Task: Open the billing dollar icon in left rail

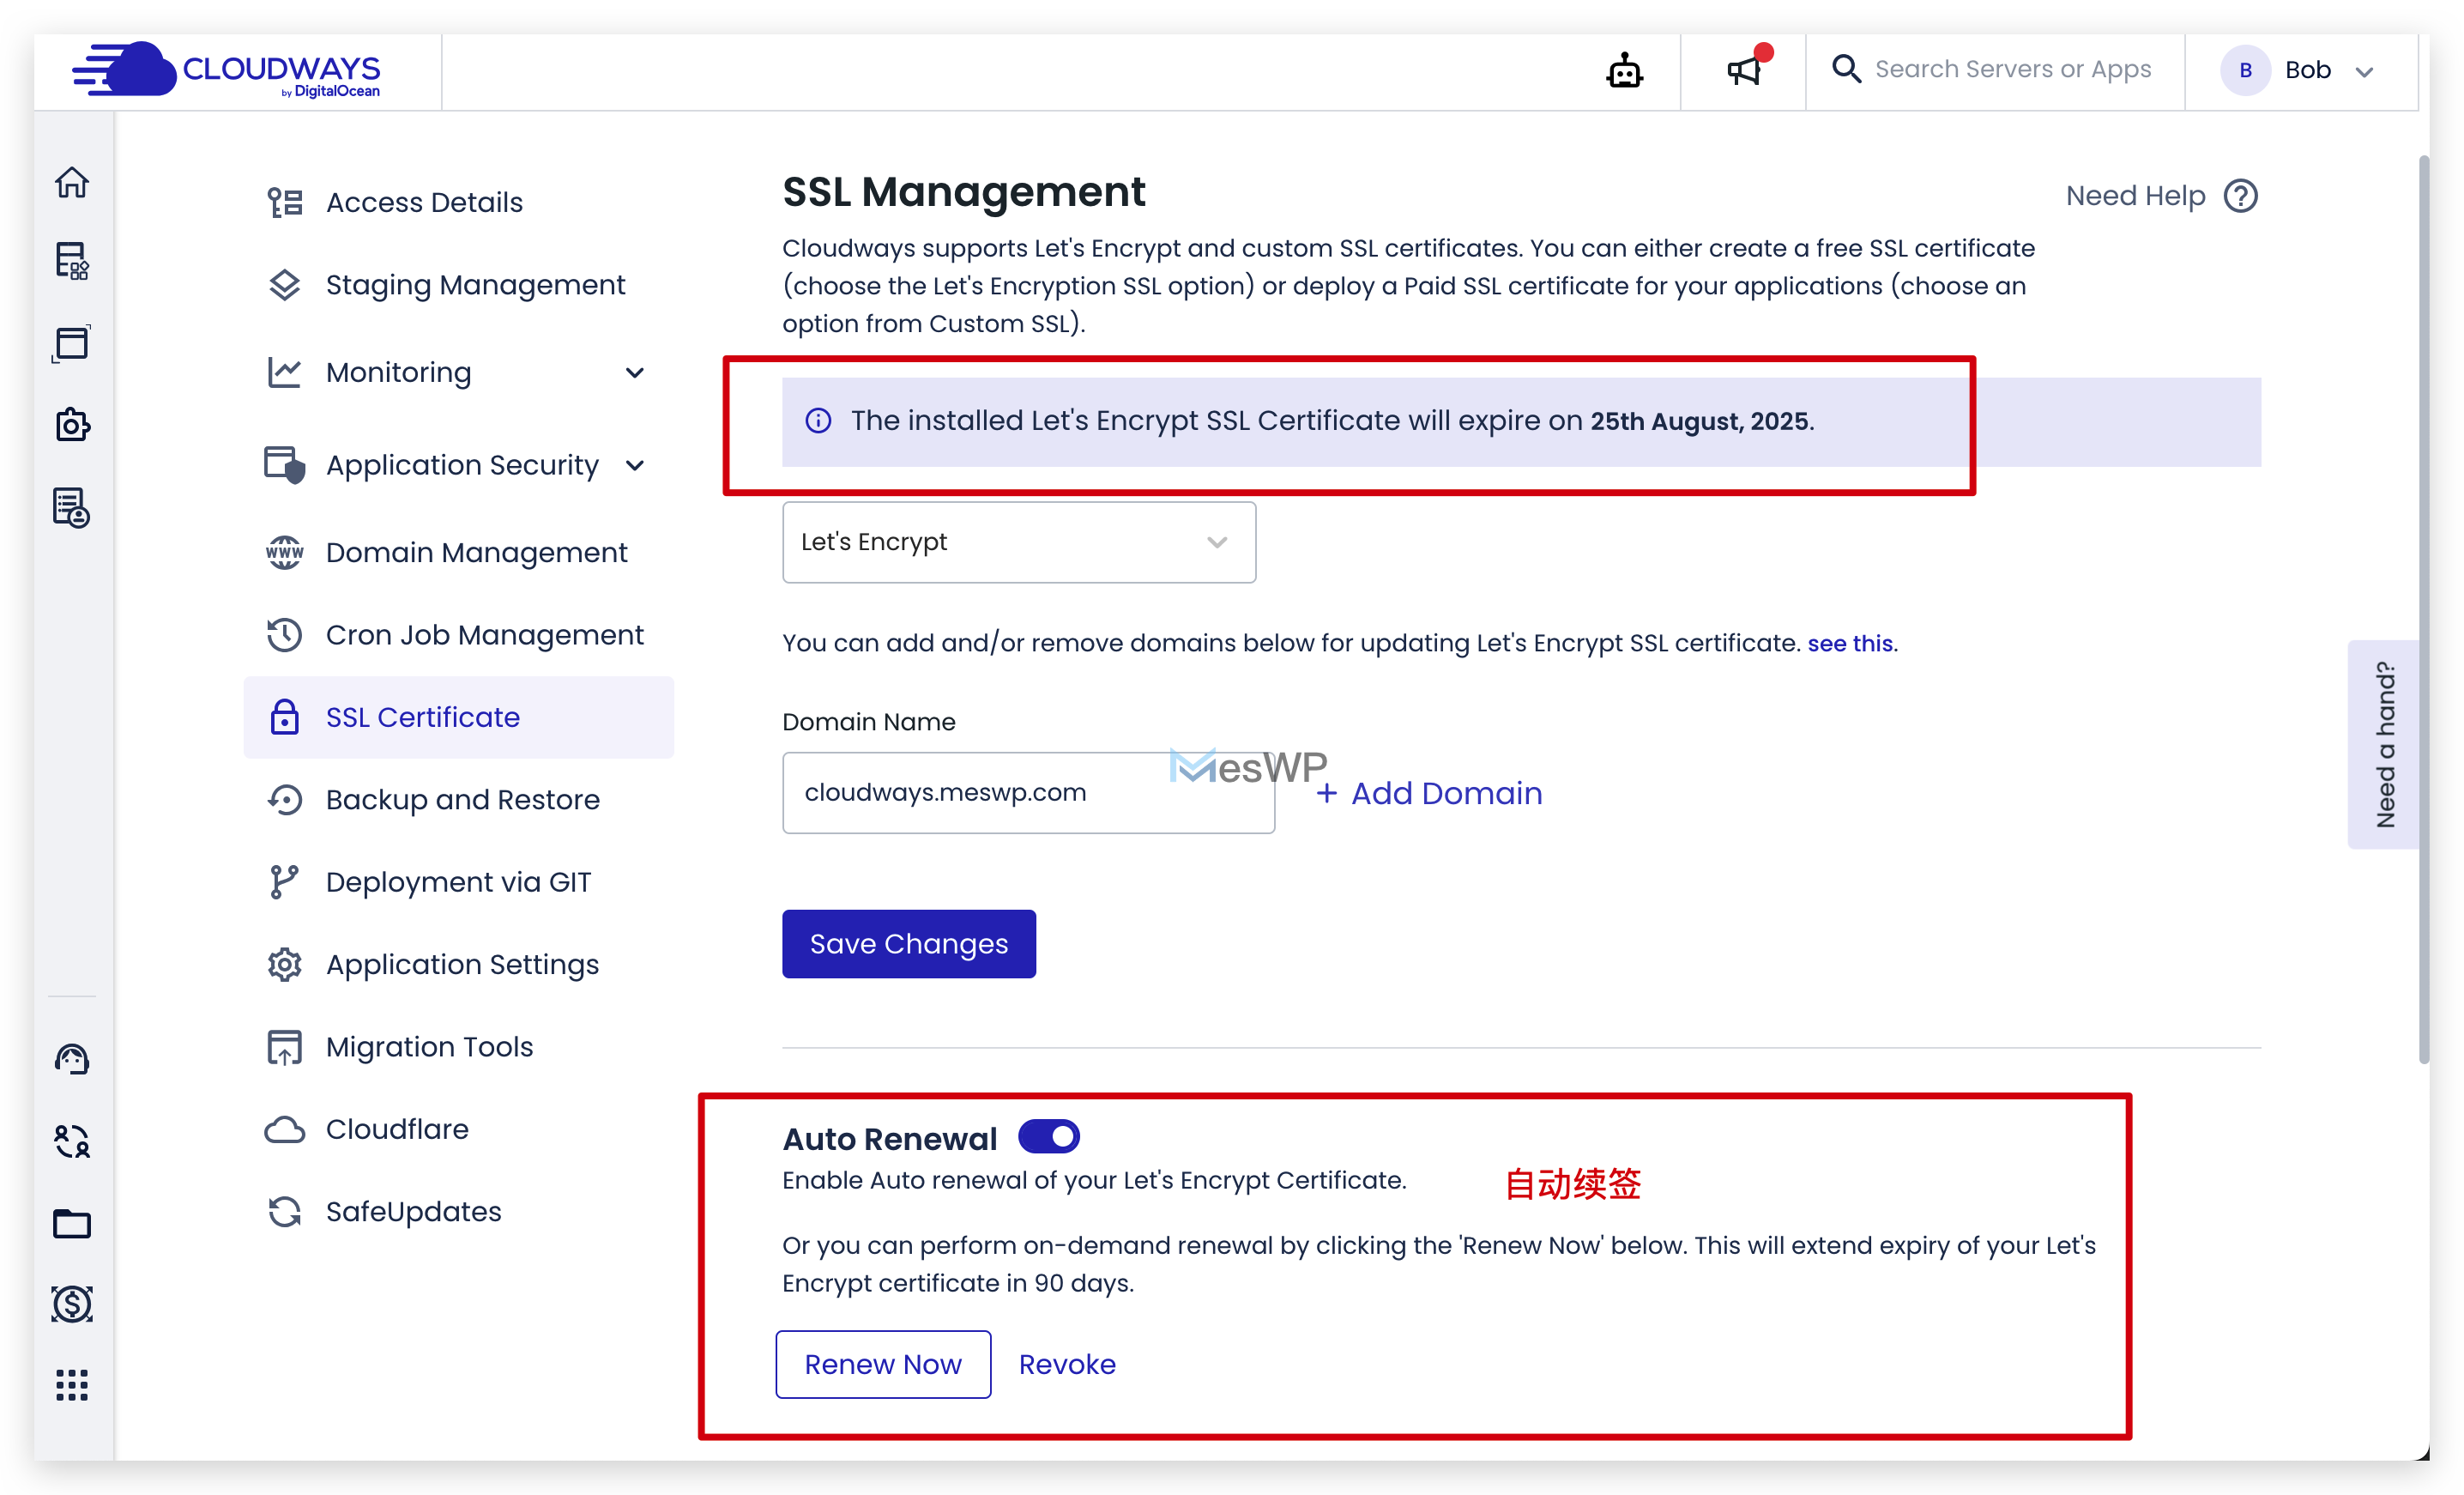Action: click(x=72, y=1305)
